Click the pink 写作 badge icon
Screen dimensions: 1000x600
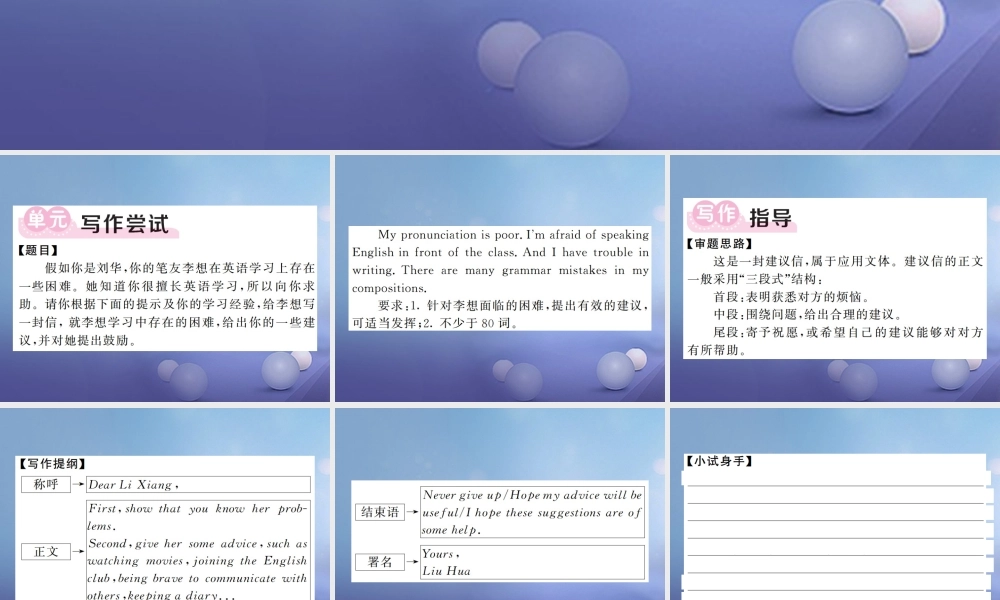pyautogui.click(x=715, y=215)
